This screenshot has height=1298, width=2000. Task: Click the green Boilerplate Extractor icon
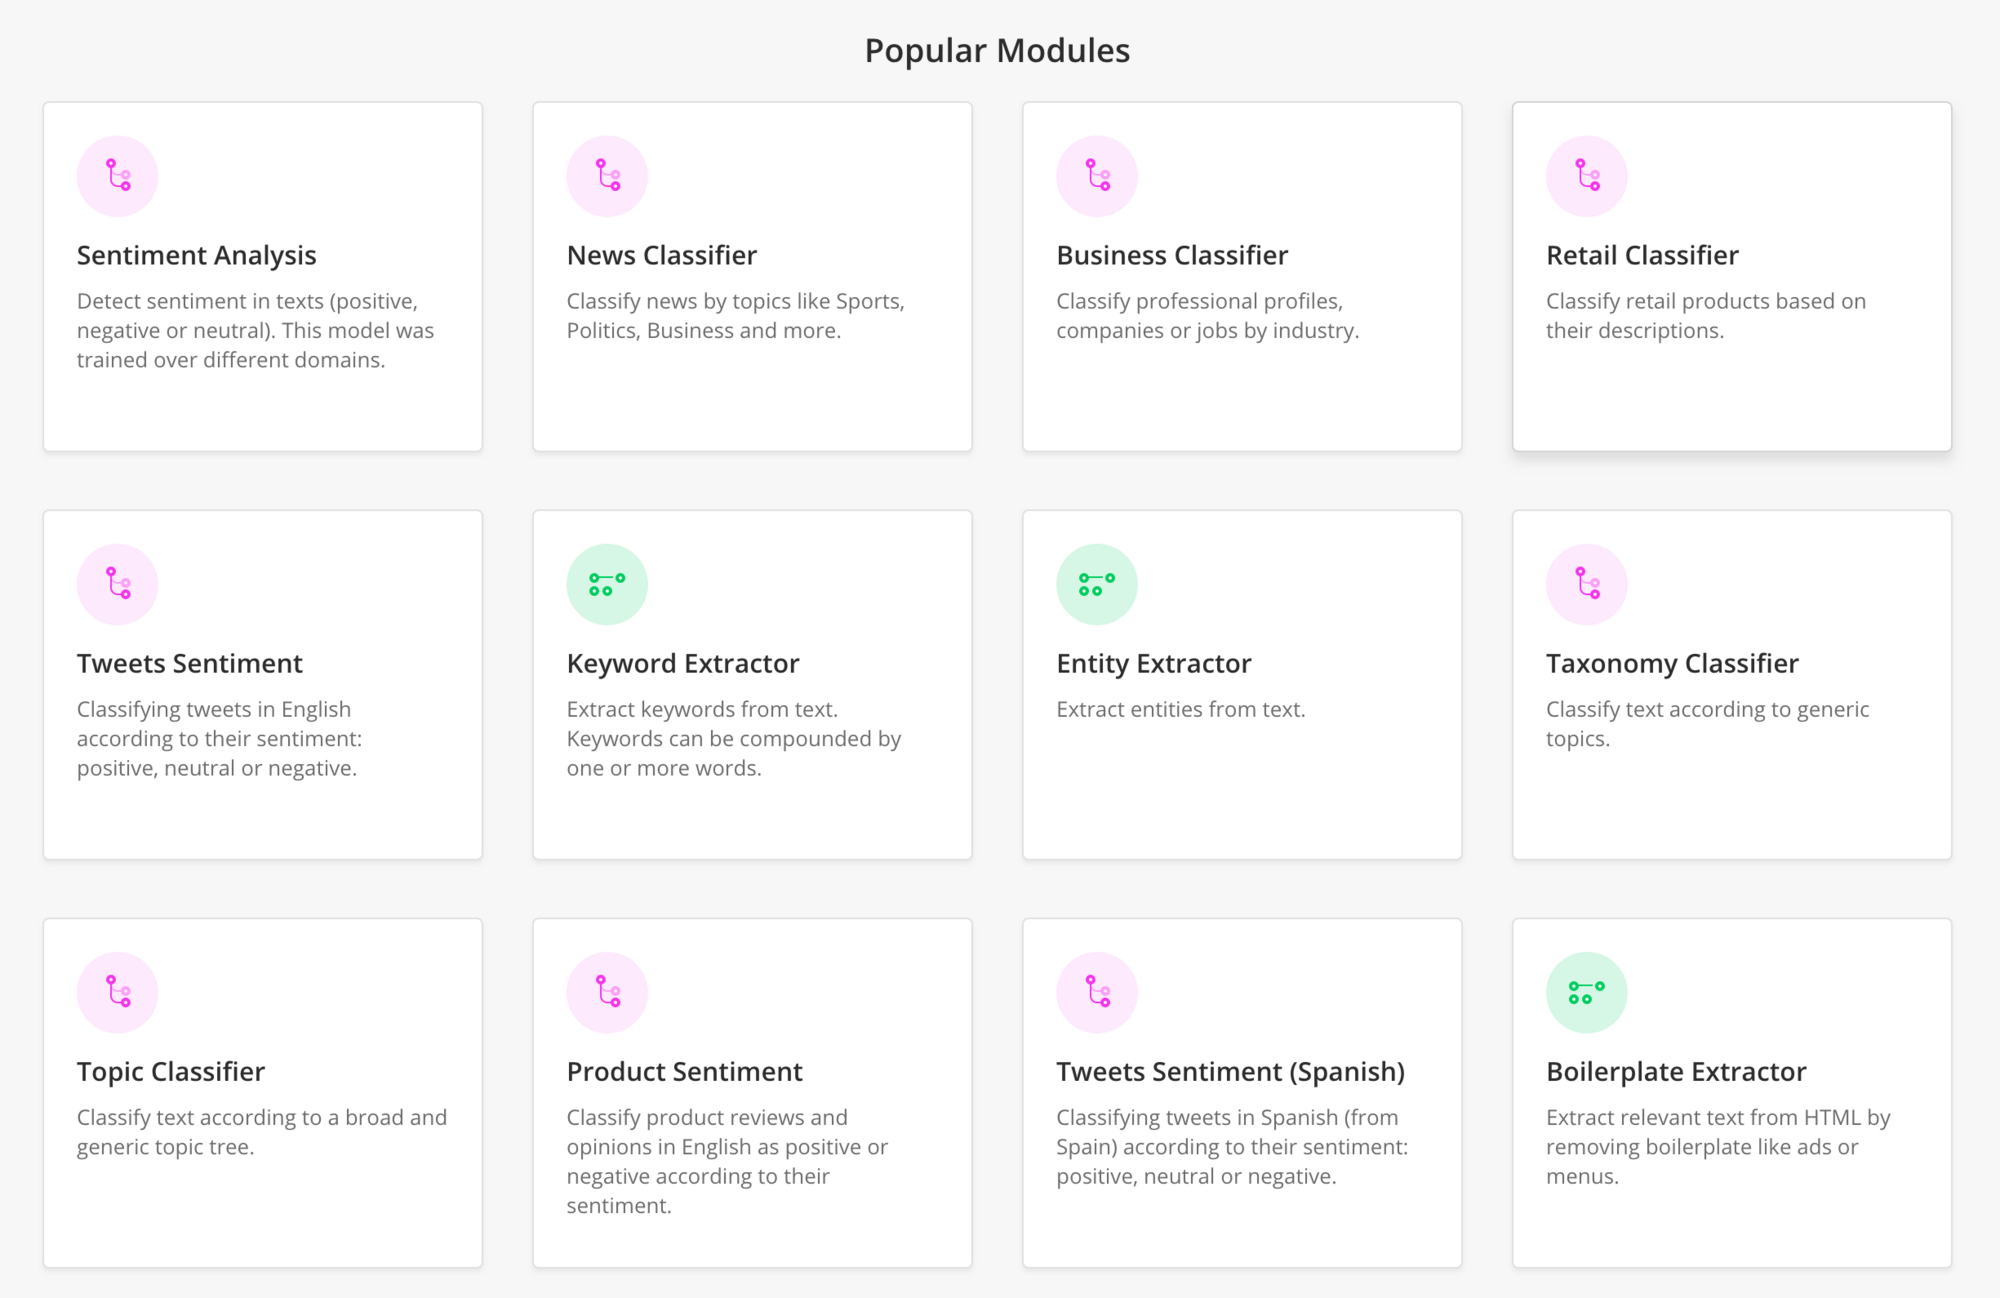[x=1585, y=991]
